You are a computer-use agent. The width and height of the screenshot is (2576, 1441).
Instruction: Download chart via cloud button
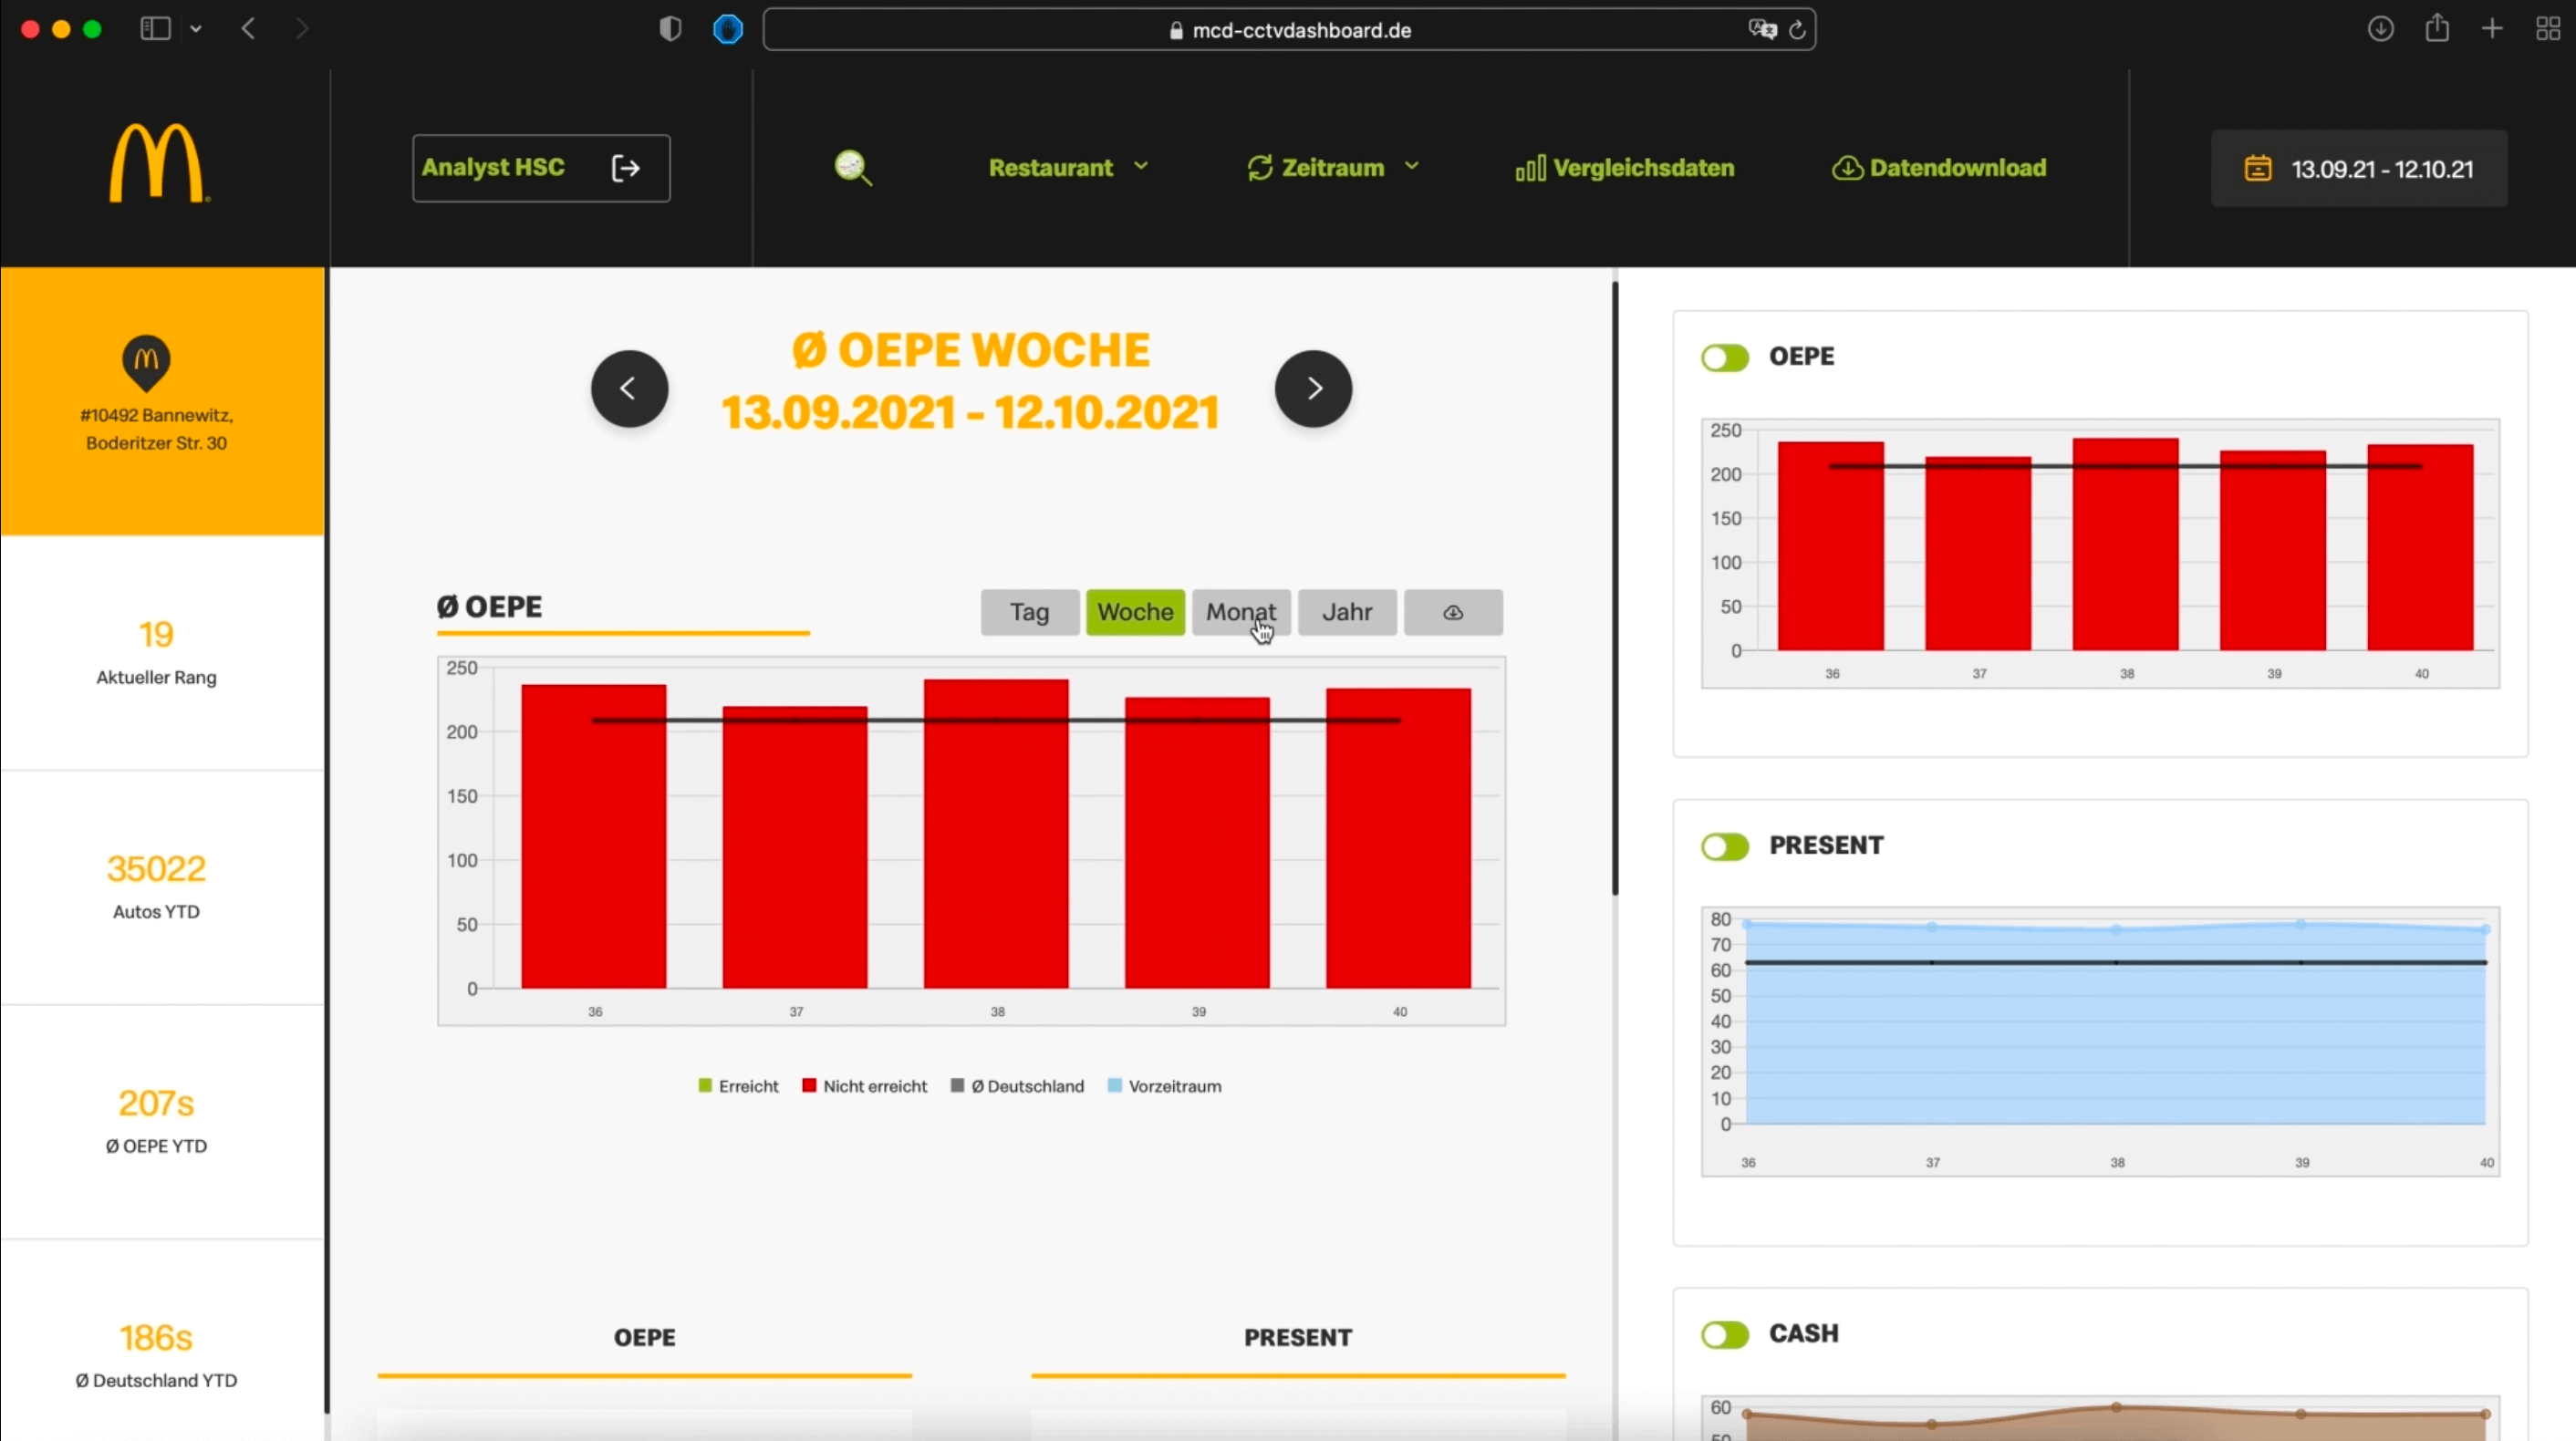coord(1453,612)
